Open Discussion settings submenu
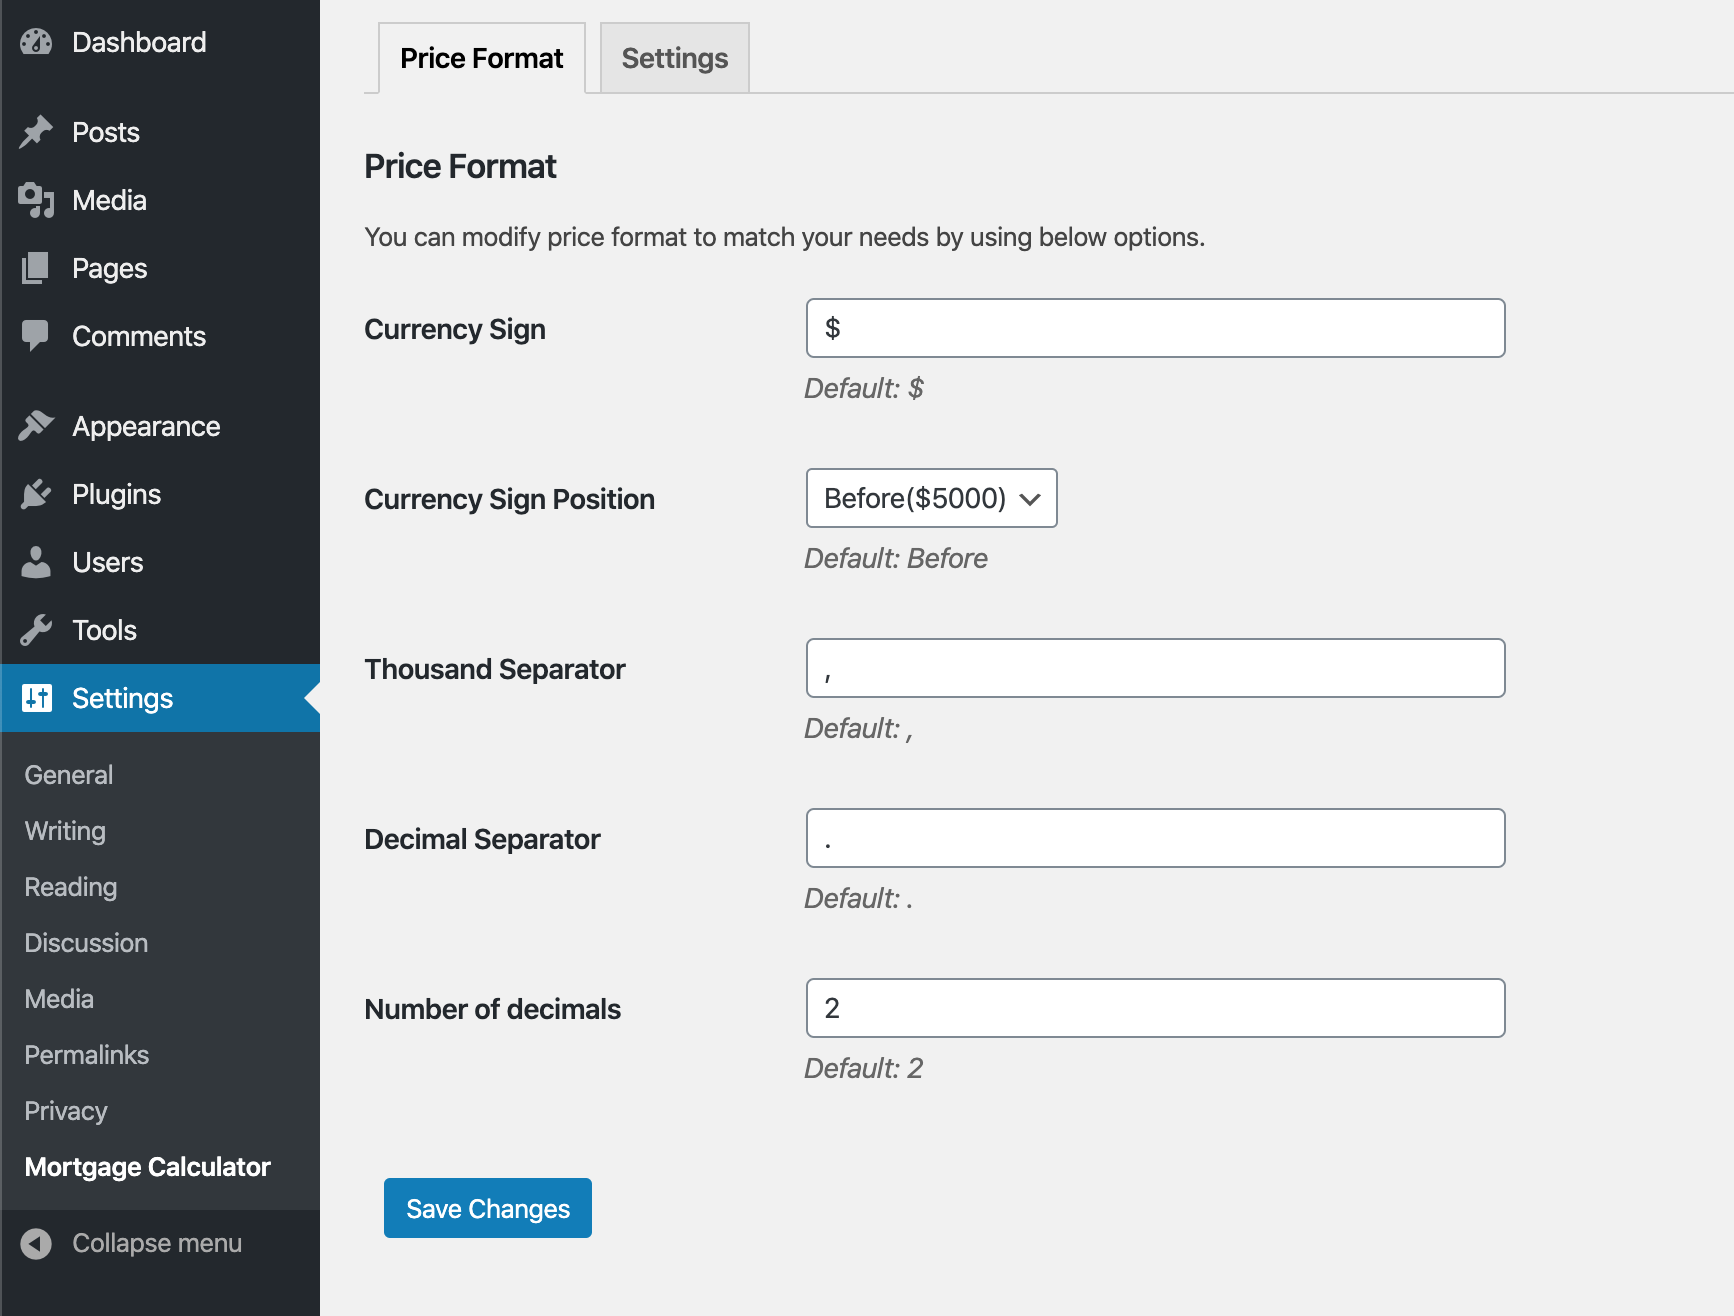Screen dimensions: 1734x1316 point(86,943)
